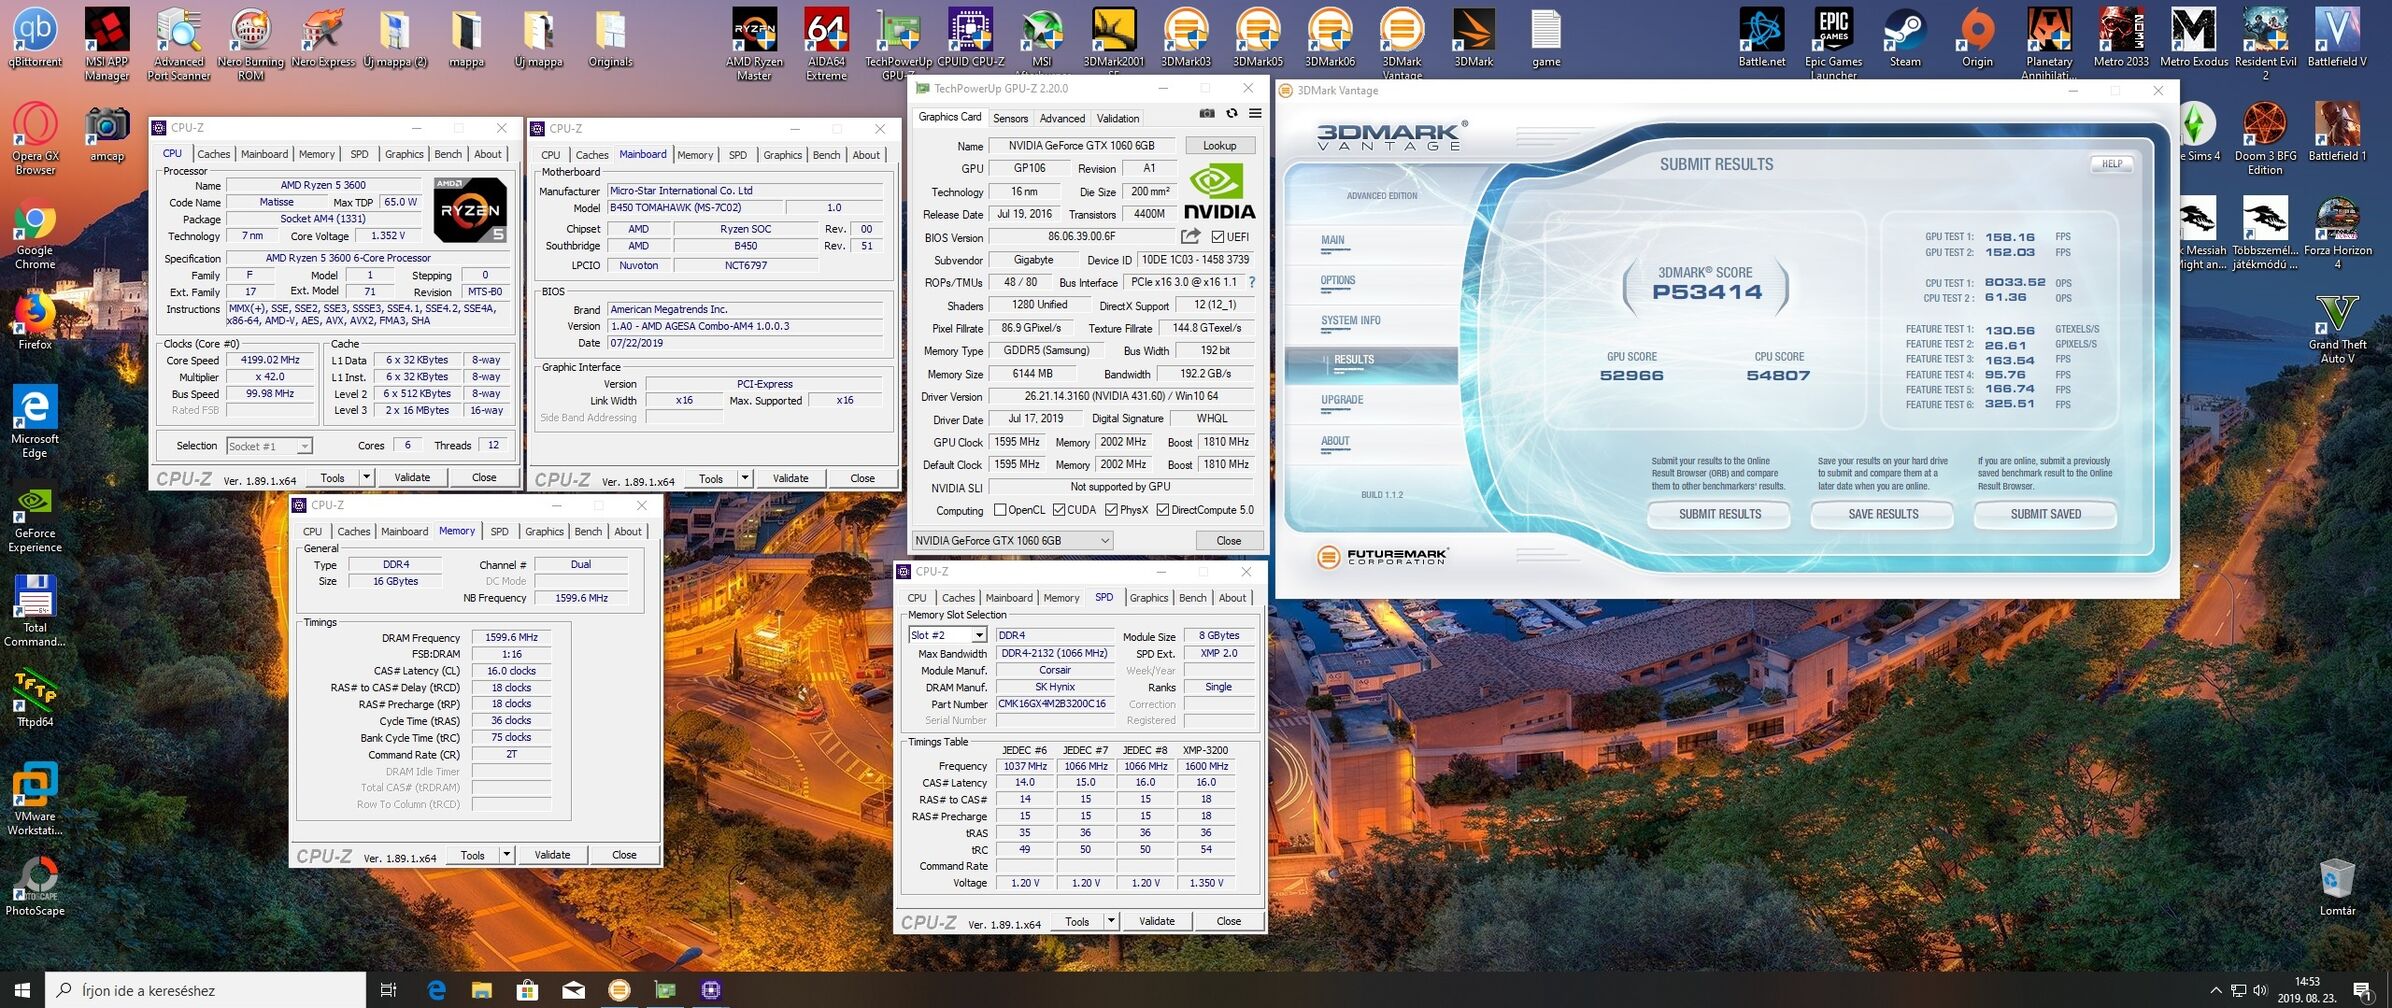This screenshot has height=1008, width=2392.
Task: Select the 3DMark03 desktop icon
Action: click(x=1186, y=38)
